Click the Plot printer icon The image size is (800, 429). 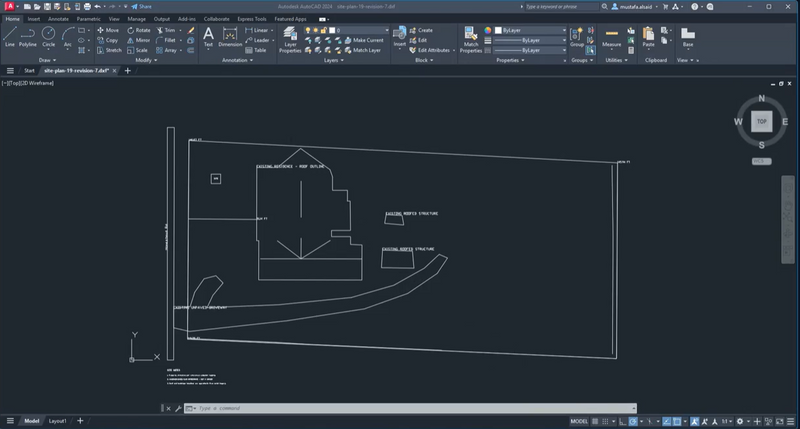(87, 7)
